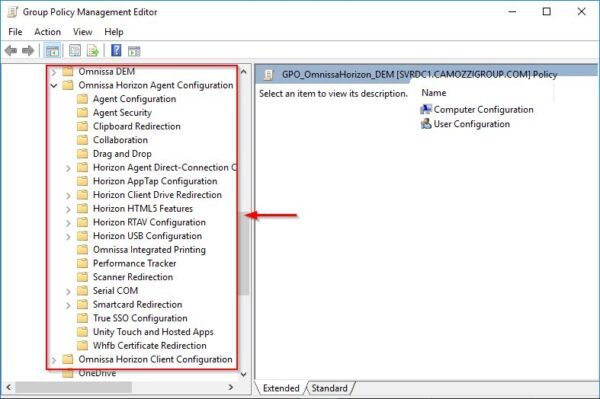The image size is (600, 399).
Task: Click tree horizontal scrollbar right arrow
Action: tap(231, 387)
